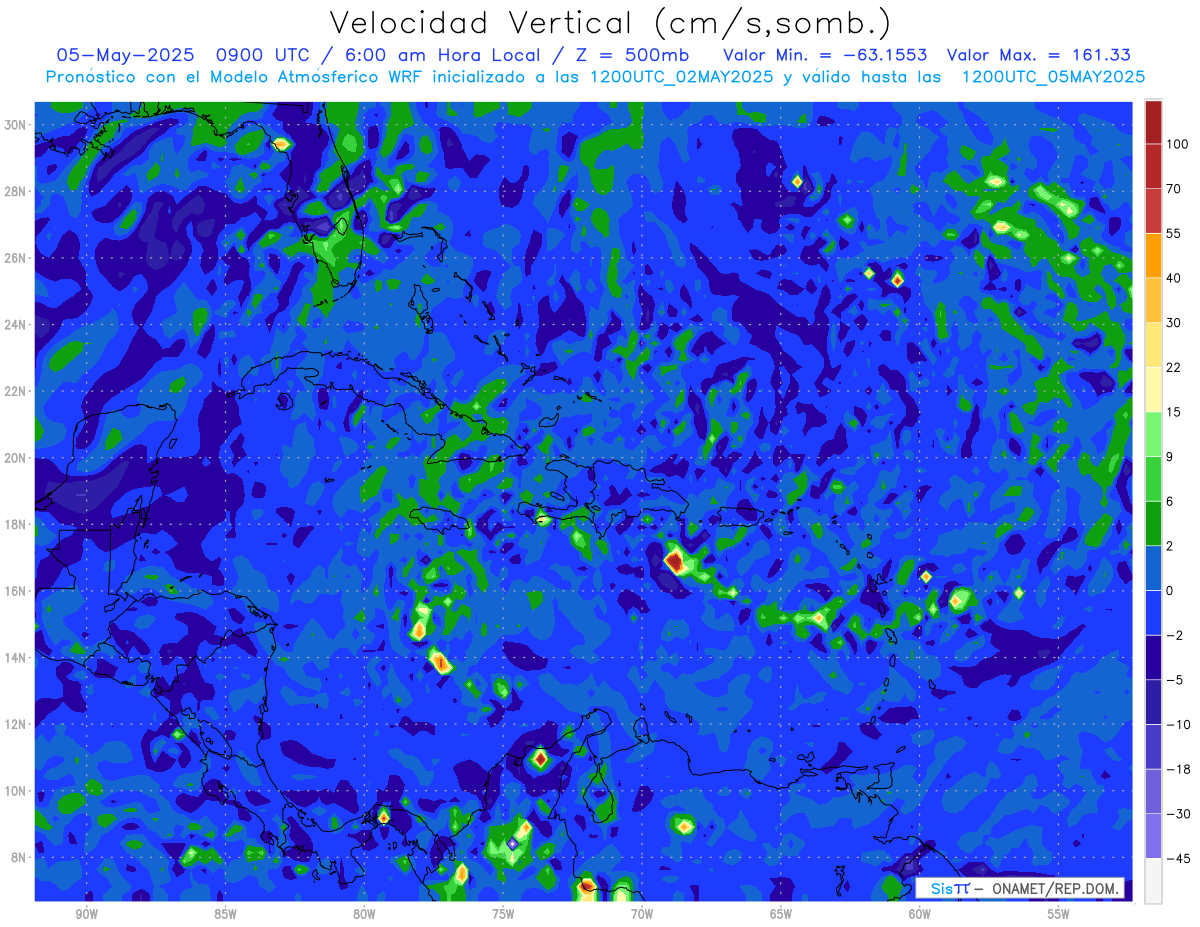
Task: Click the 'SisTT - ONAMET/REP.DOM.' logo box
Action: (x=1020, y=888)
